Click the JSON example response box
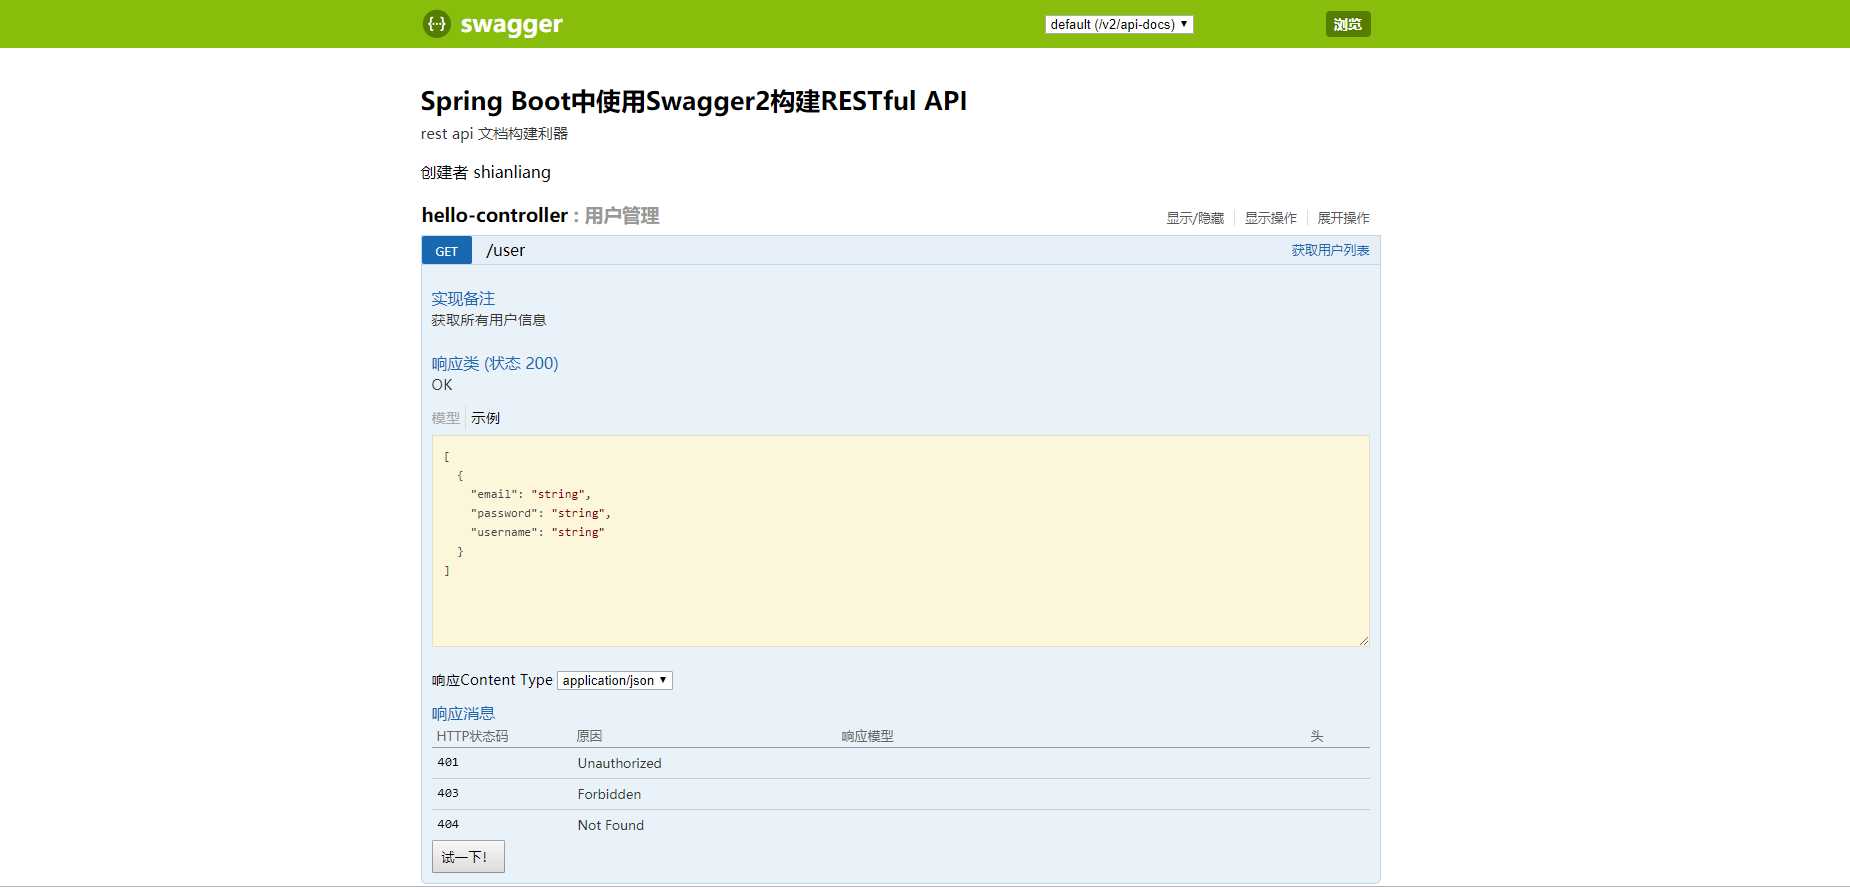This screenshot has height=890, width=1850. point(900,541)
